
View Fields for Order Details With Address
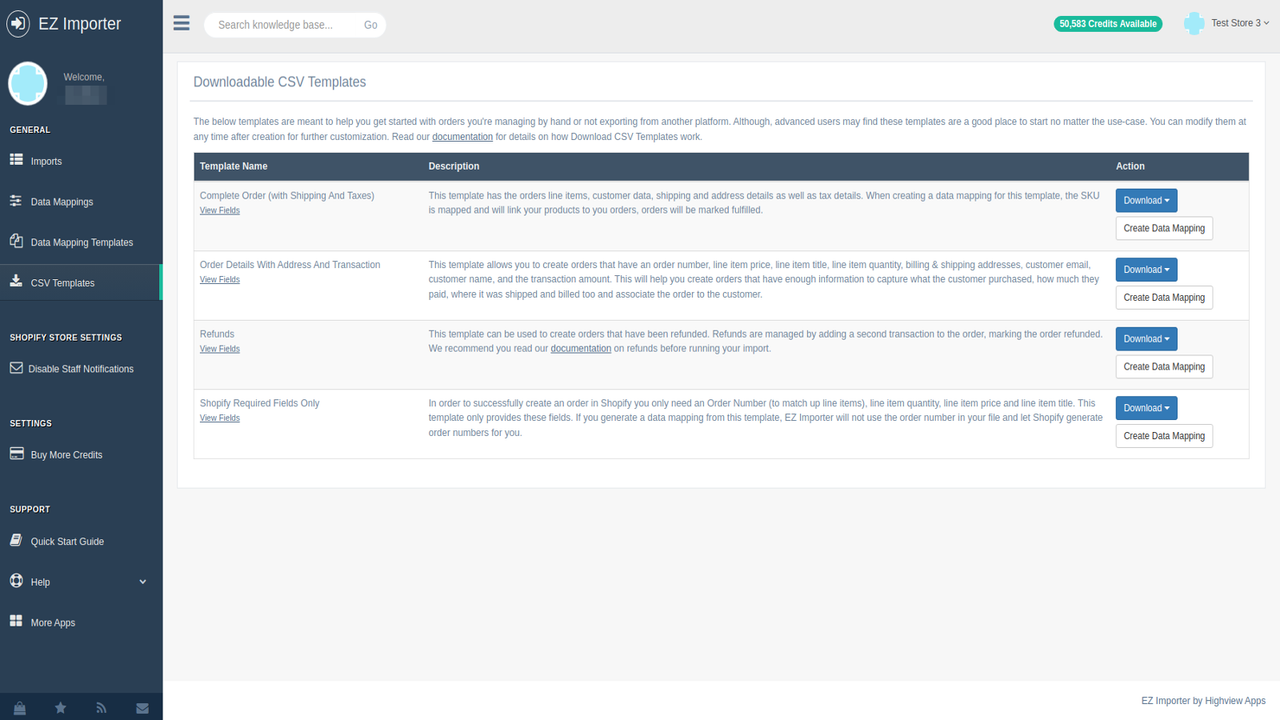[220, 280]
